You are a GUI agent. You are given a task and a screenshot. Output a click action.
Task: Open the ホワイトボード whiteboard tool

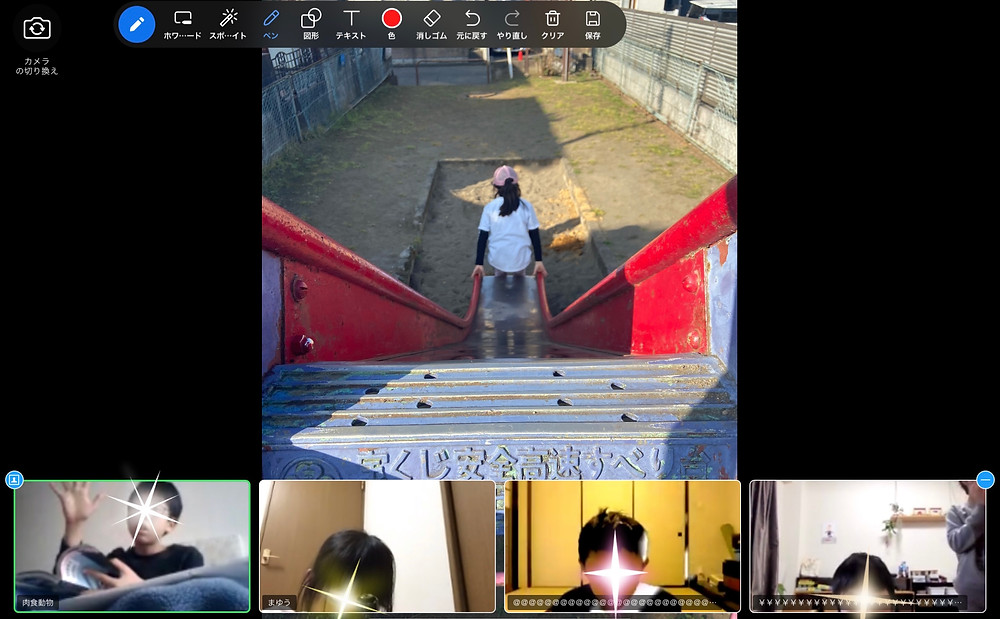[x=182, y=25]
